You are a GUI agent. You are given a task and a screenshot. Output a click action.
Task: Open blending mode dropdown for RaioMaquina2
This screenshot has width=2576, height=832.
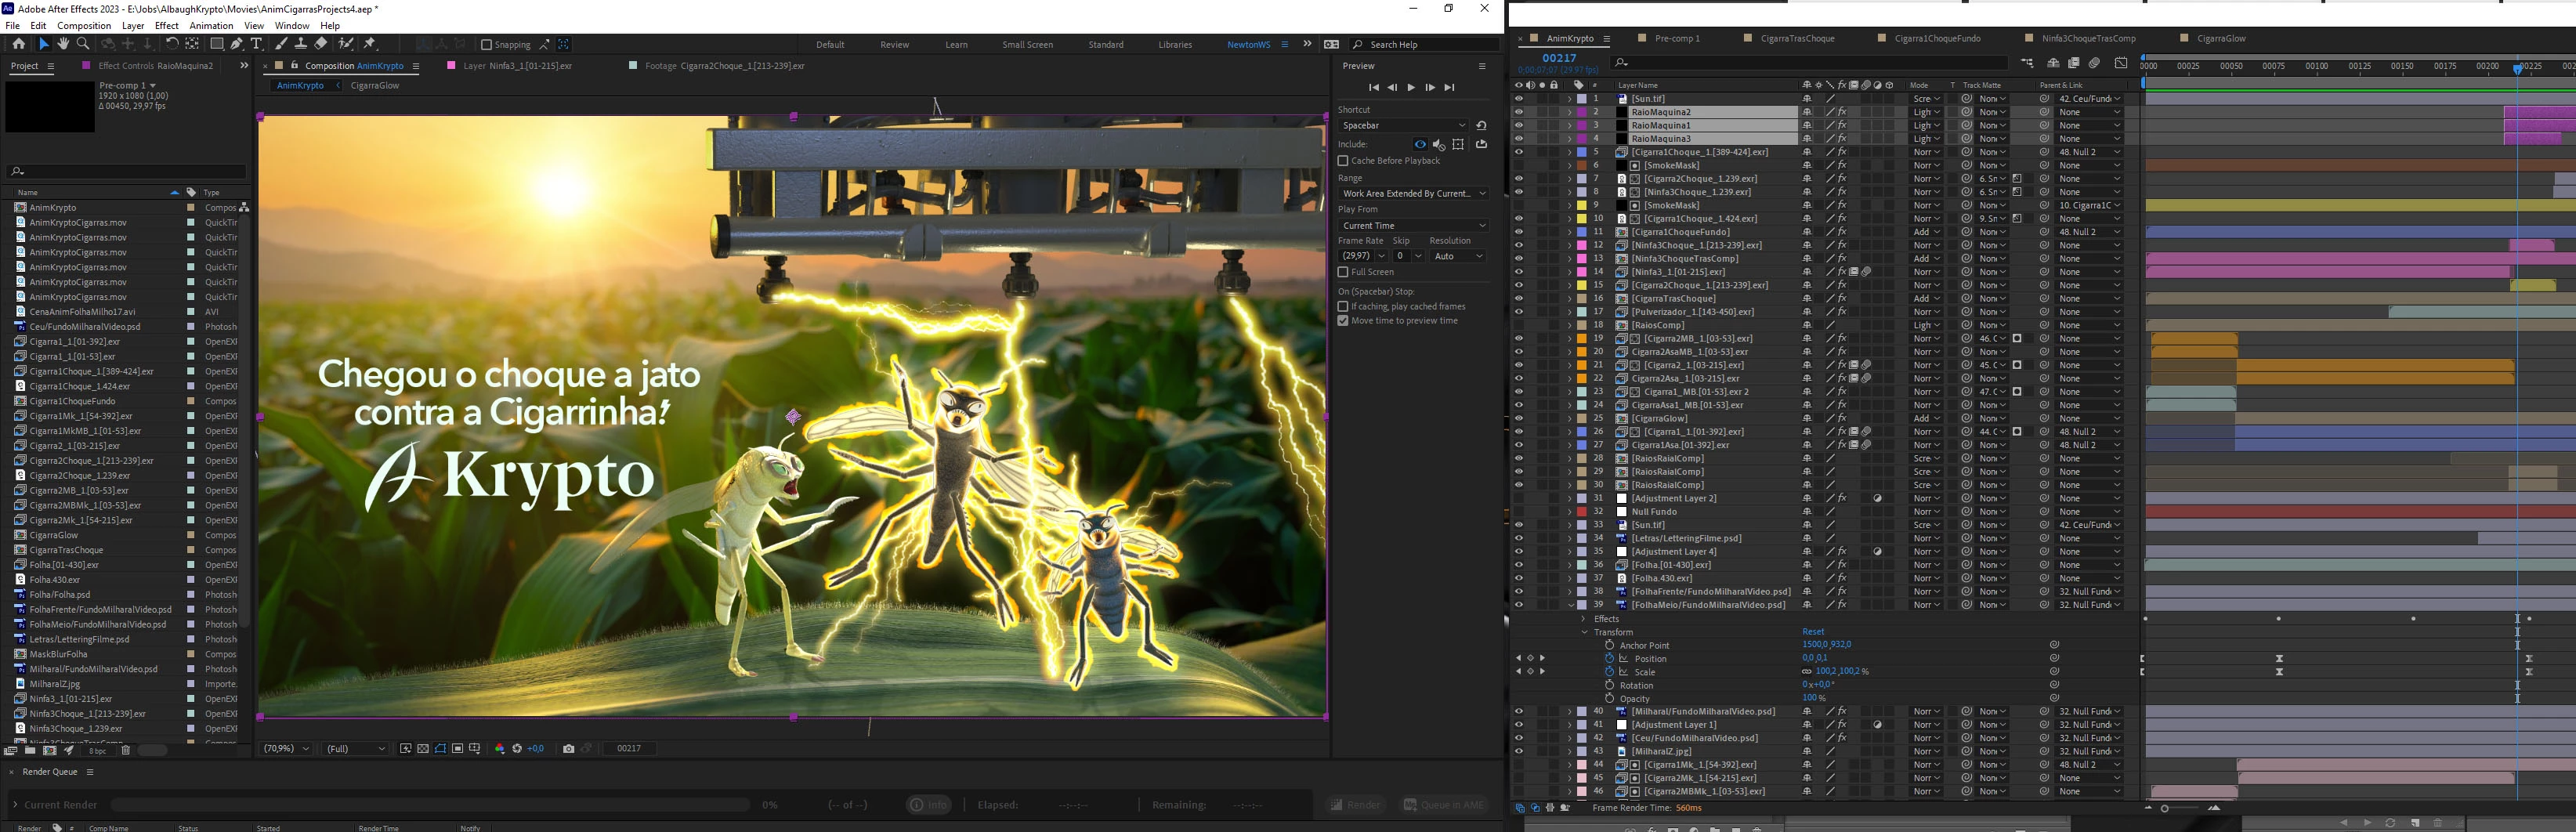(1927, 112)
